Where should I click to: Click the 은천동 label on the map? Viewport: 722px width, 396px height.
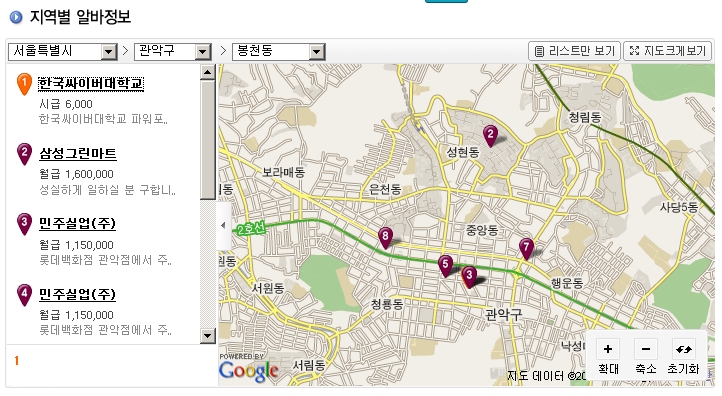[385, 189]
